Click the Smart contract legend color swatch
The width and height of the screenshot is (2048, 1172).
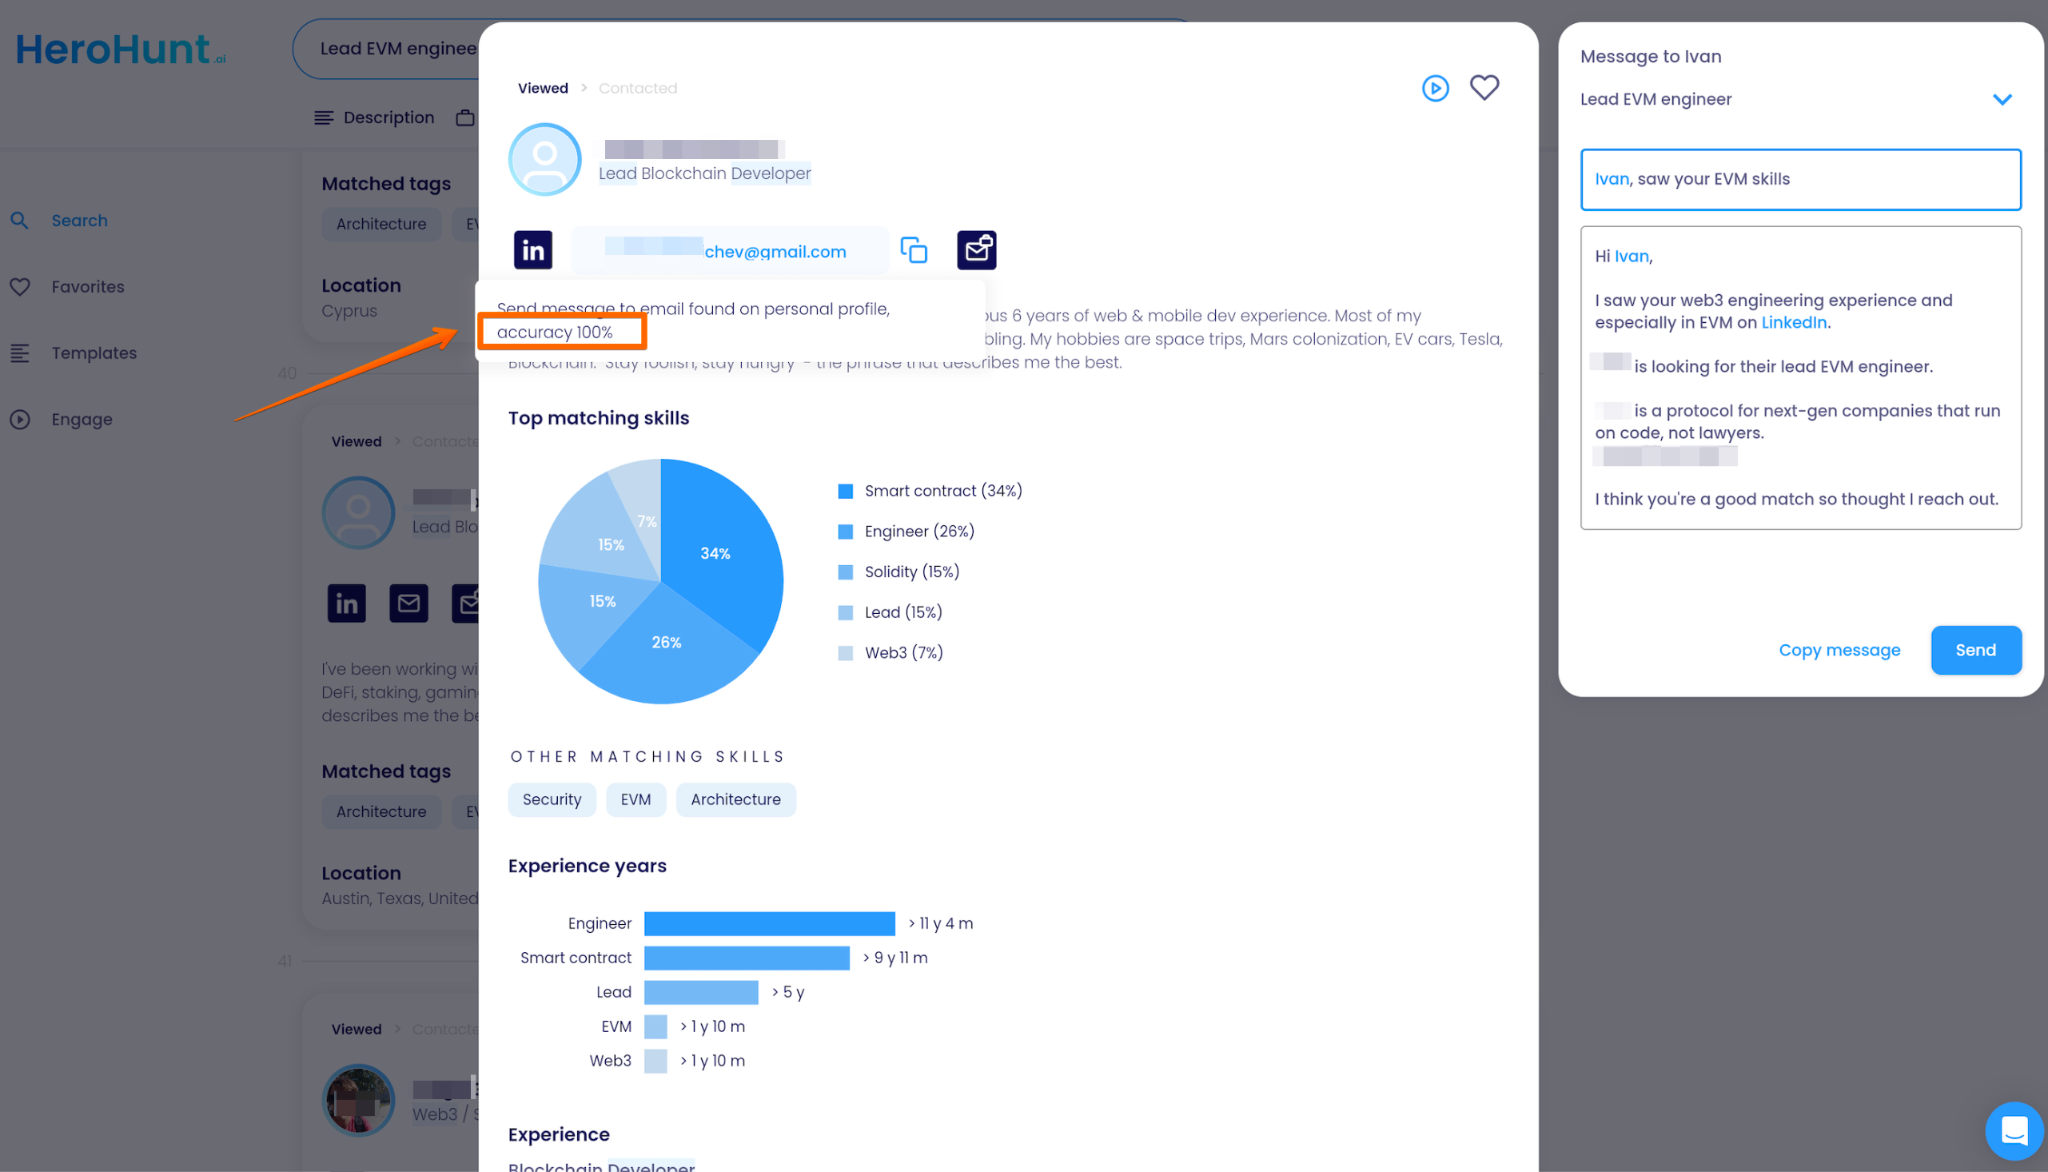point(845,491)
